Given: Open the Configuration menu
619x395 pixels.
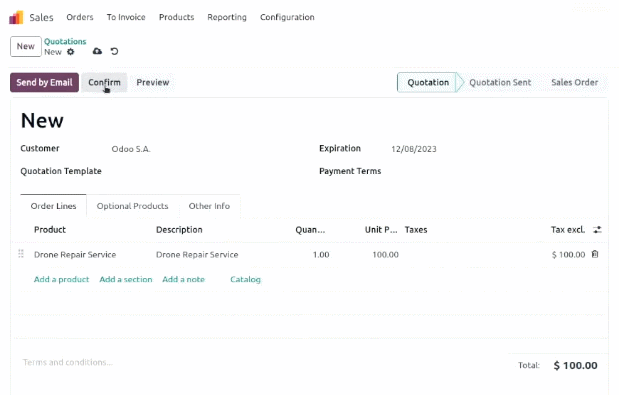Looking at the screenshot, I should (x=287, y=17).
